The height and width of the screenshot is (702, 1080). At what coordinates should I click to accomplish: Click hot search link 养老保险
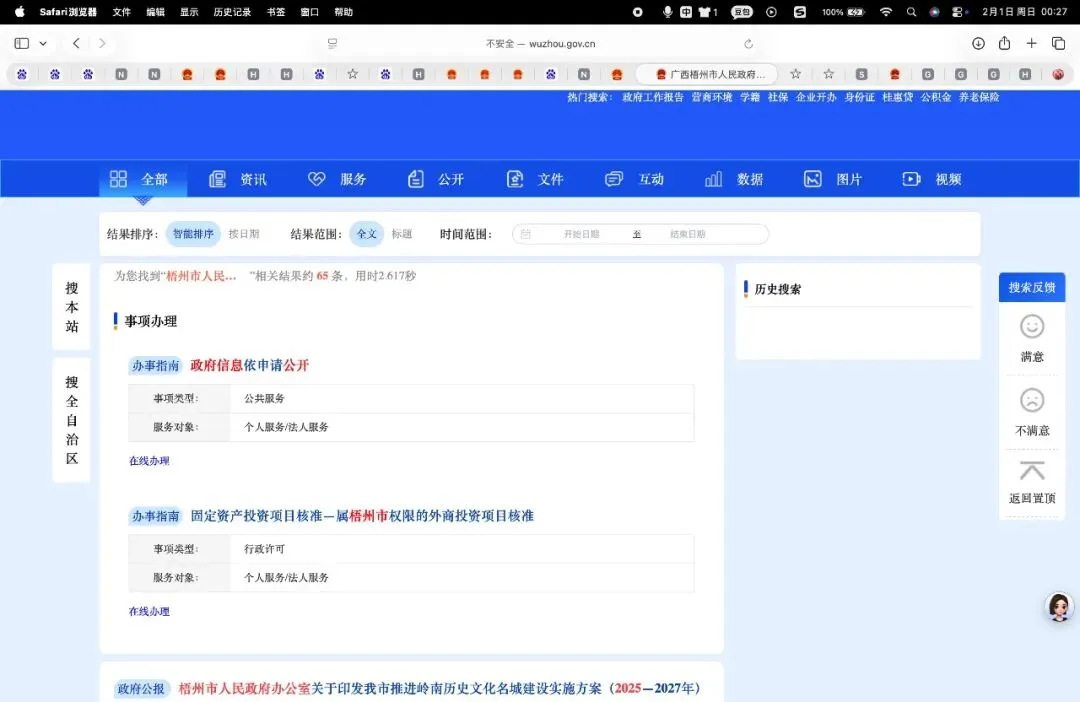click(x=979, y=97)
